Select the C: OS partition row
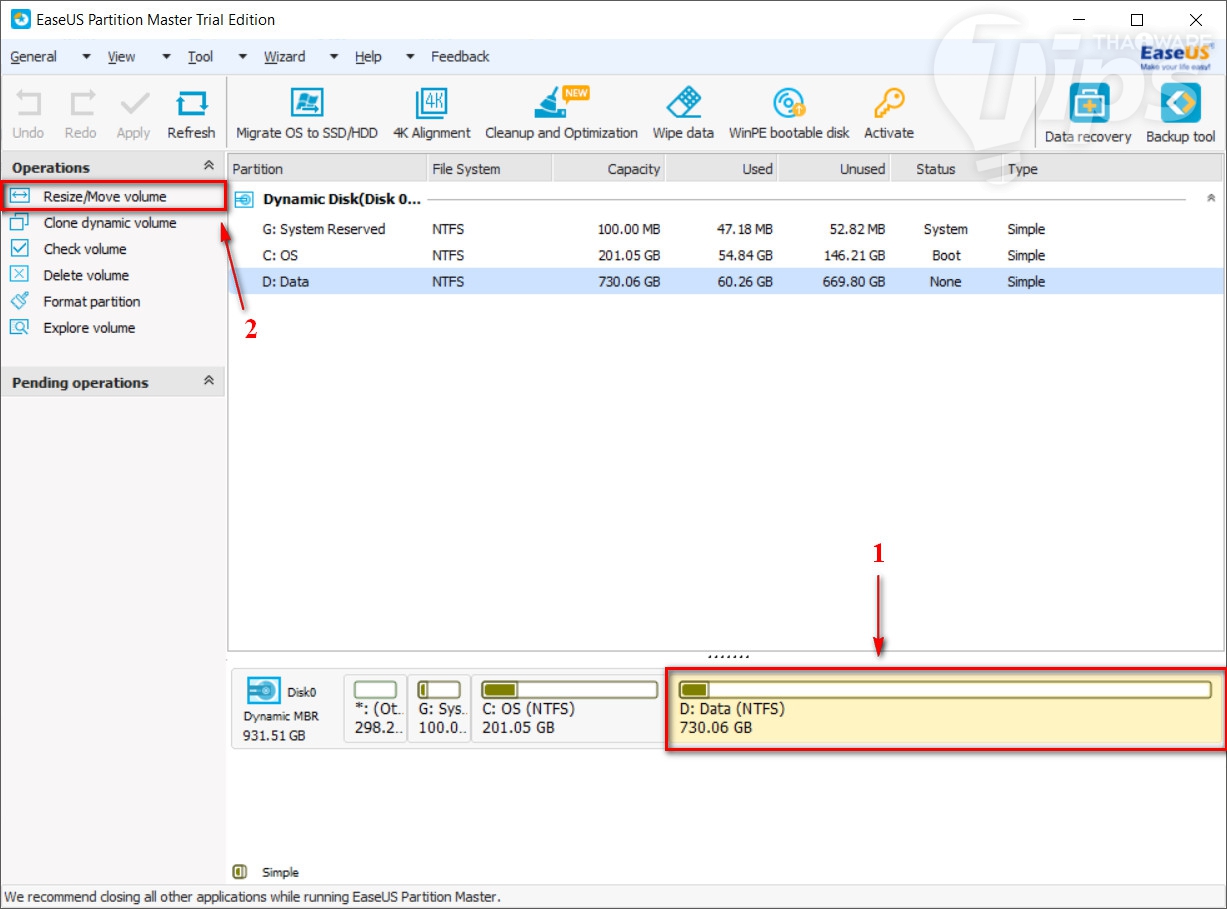 tap(725, 255)
